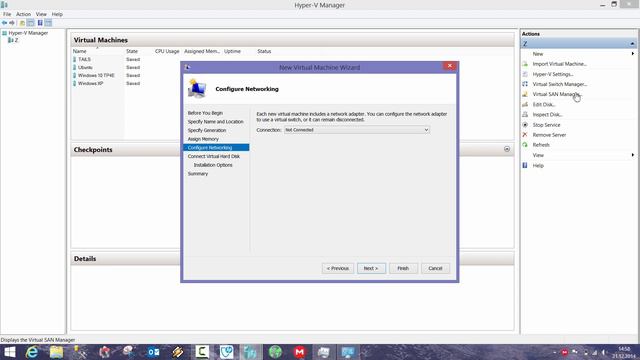Collapse the Checkpoints panel with its chevron
The width and height of the screenshot is (640, 360).
[x=507, y=149]
